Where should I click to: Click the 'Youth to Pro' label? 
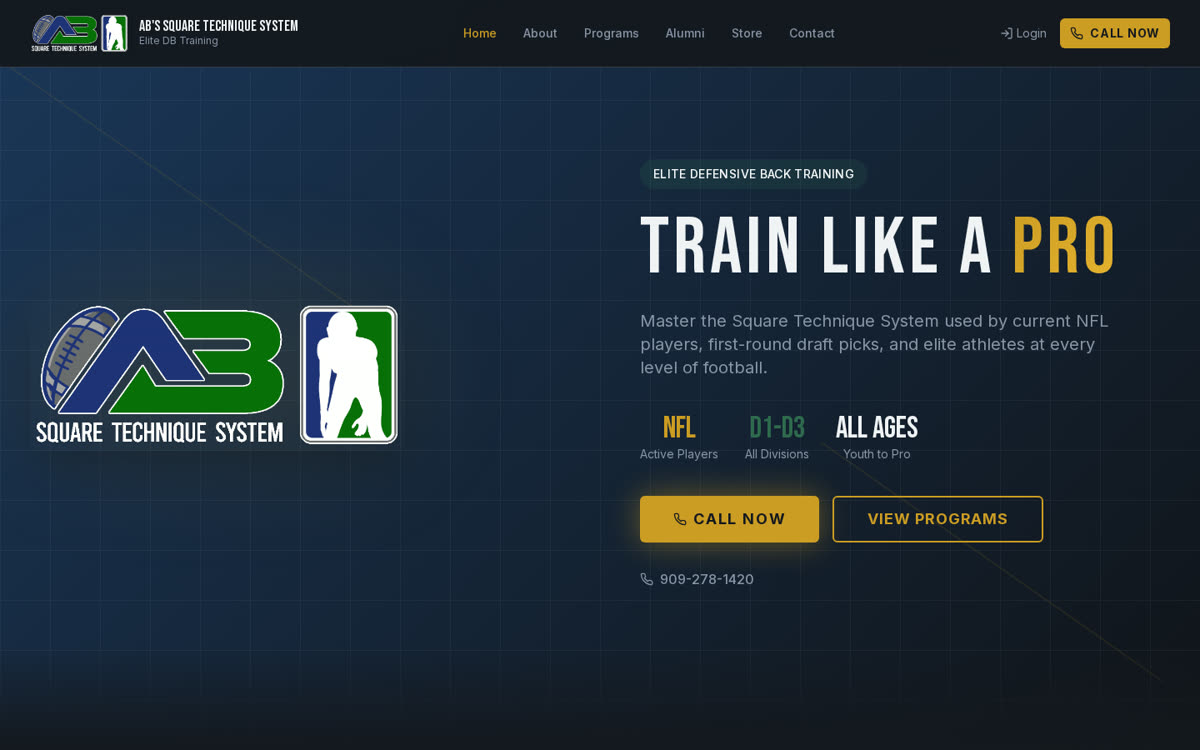(877, 454)
